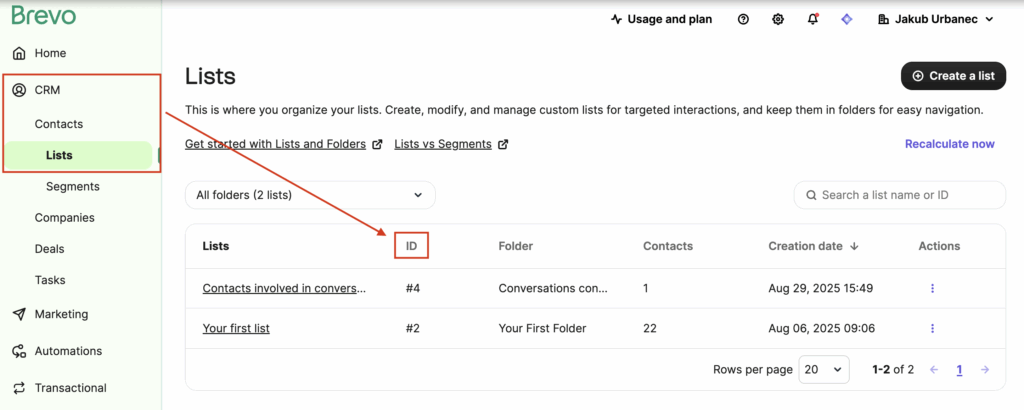Open settings gear icon in top bar

(778, 19)
